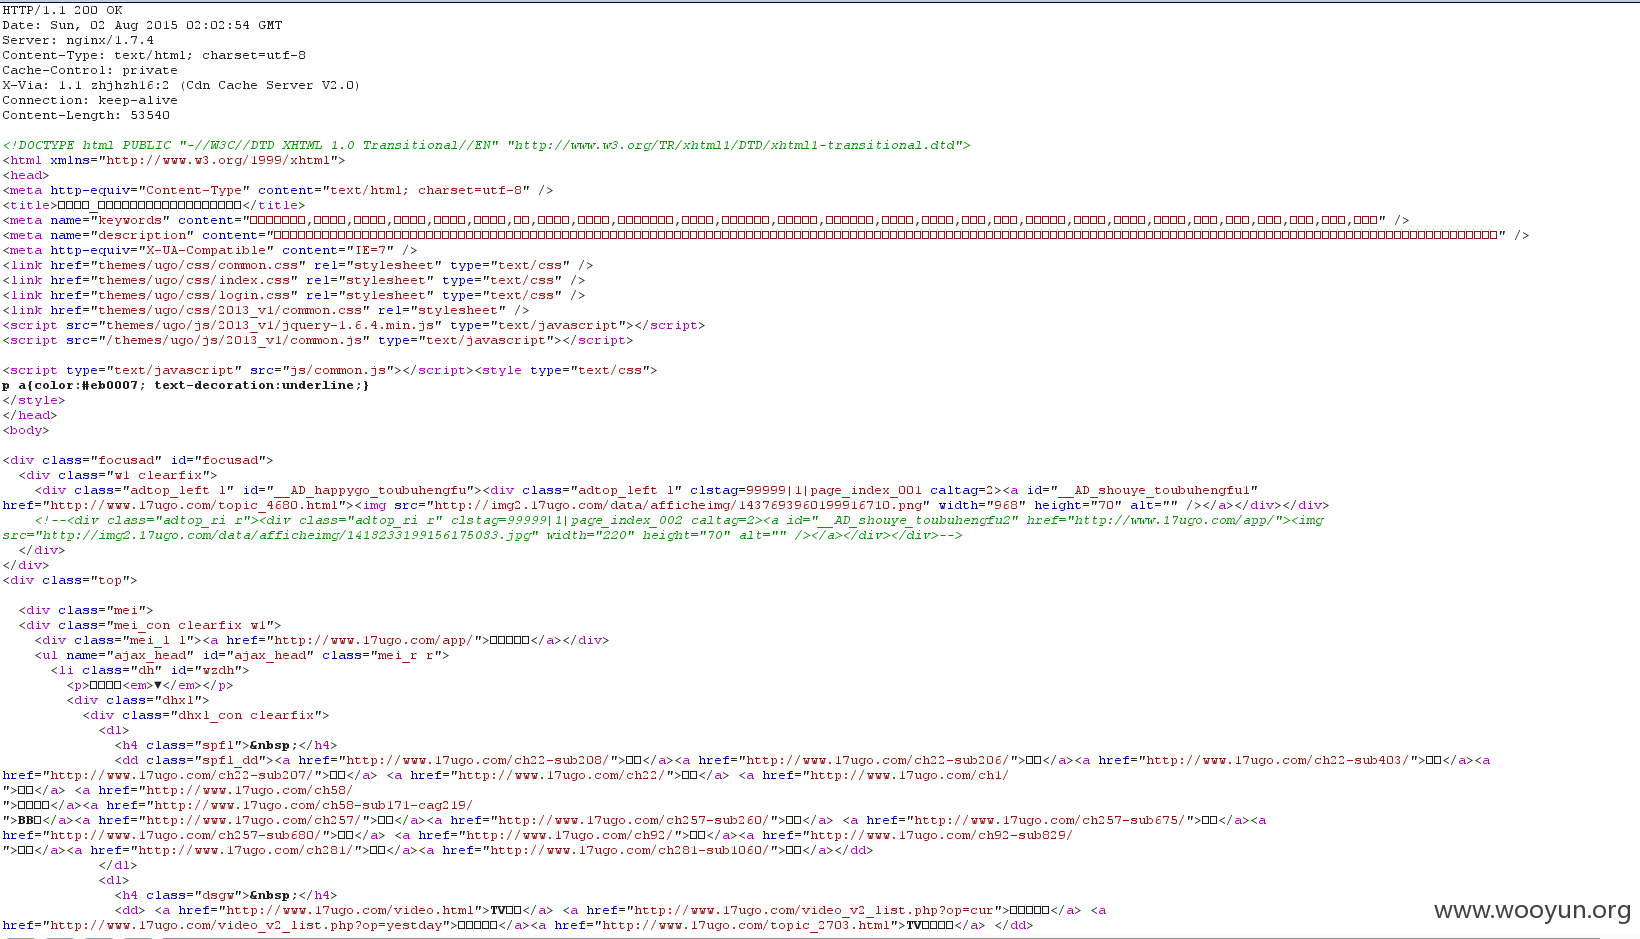The width and height of the screenshot is (1640, 939).
Task: Select the h4 class="spfl" line
Action: (226, 745)
